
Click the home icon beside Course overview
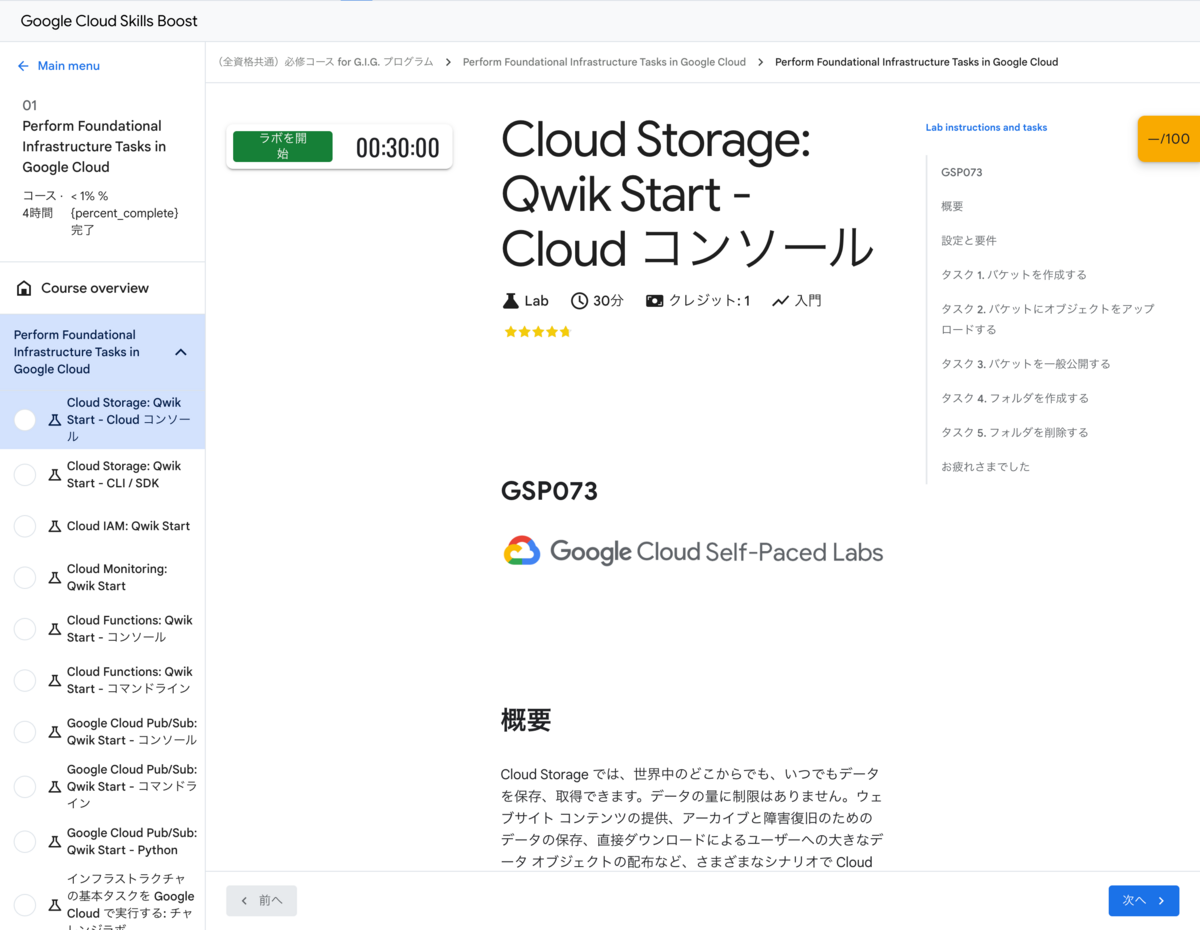22,287
